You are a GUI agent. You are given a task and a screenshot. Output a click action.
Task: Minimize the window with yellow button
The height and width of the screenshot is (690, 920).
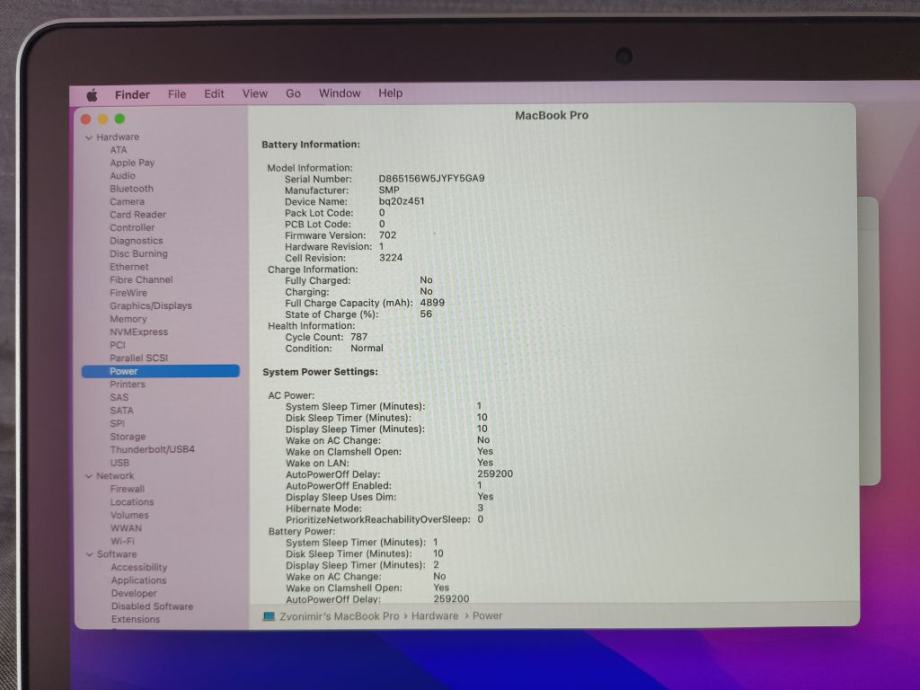103,119
